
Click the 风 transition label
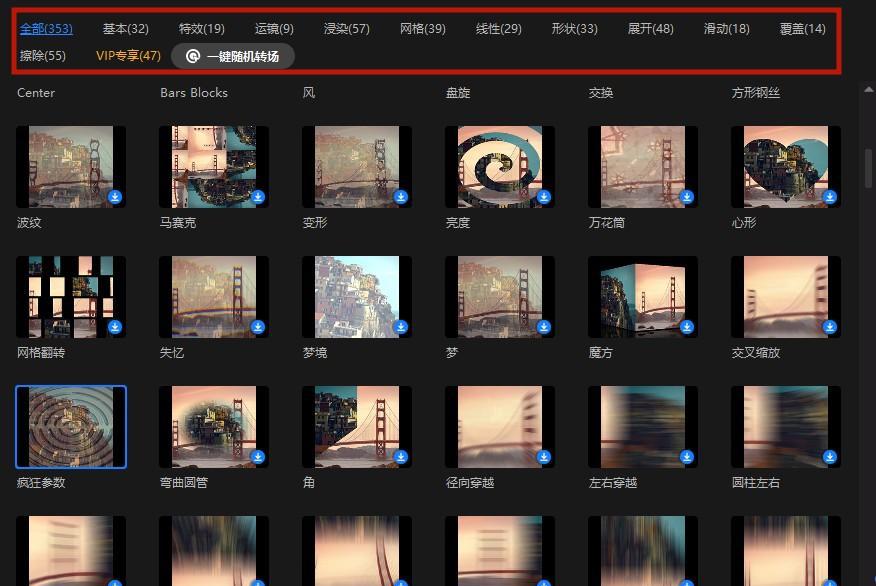(309, 93)
